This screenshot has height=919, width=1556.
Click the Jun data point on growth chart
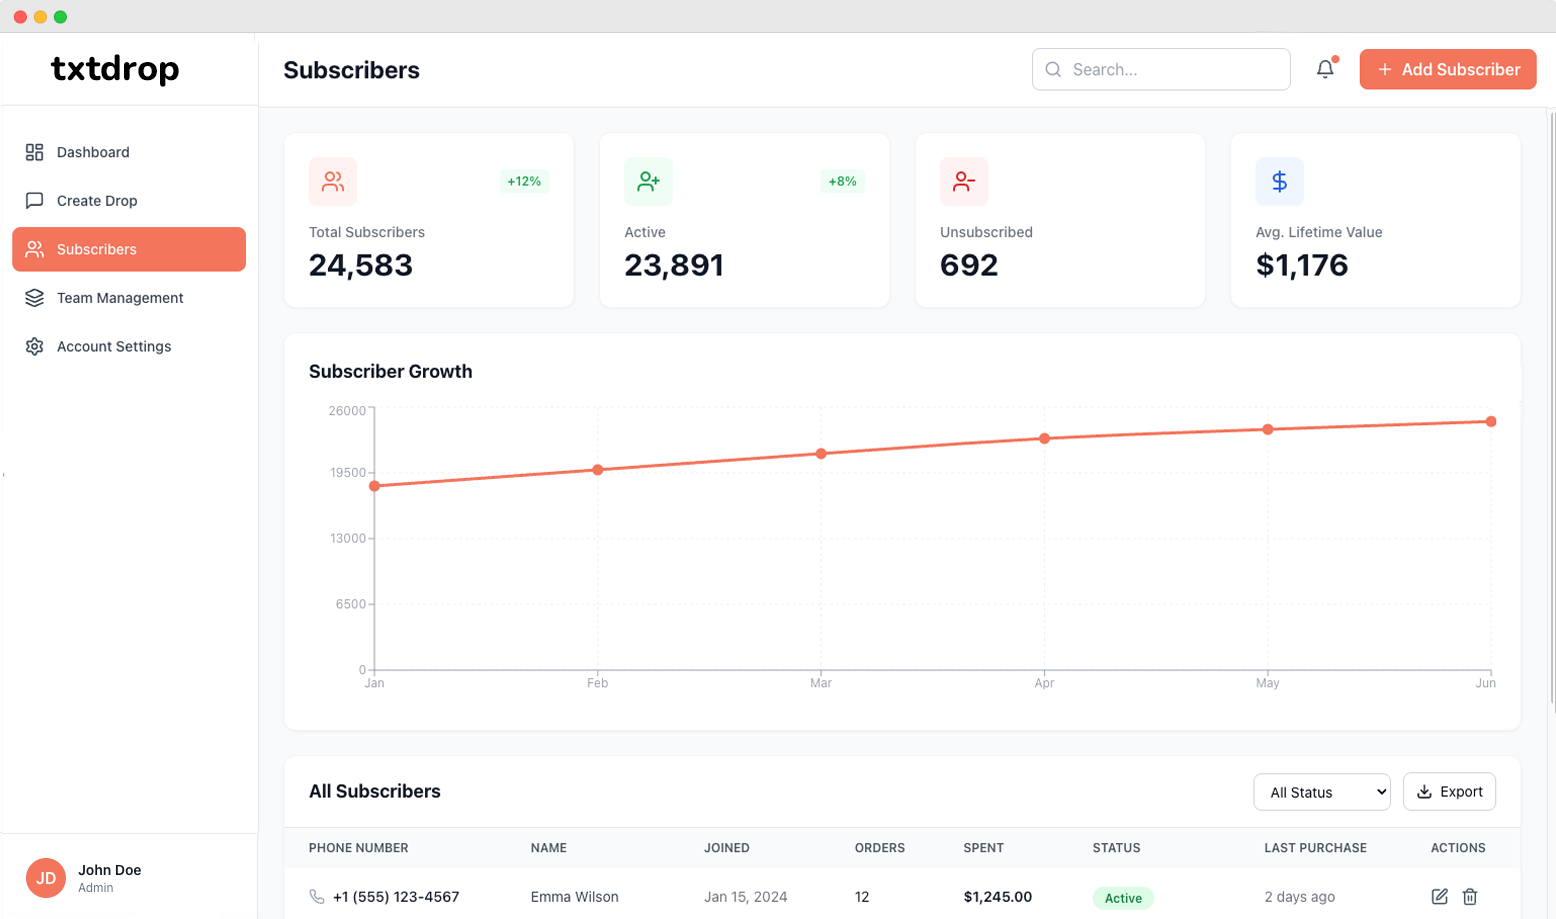pyautogui.click(x=1491, y=422)
